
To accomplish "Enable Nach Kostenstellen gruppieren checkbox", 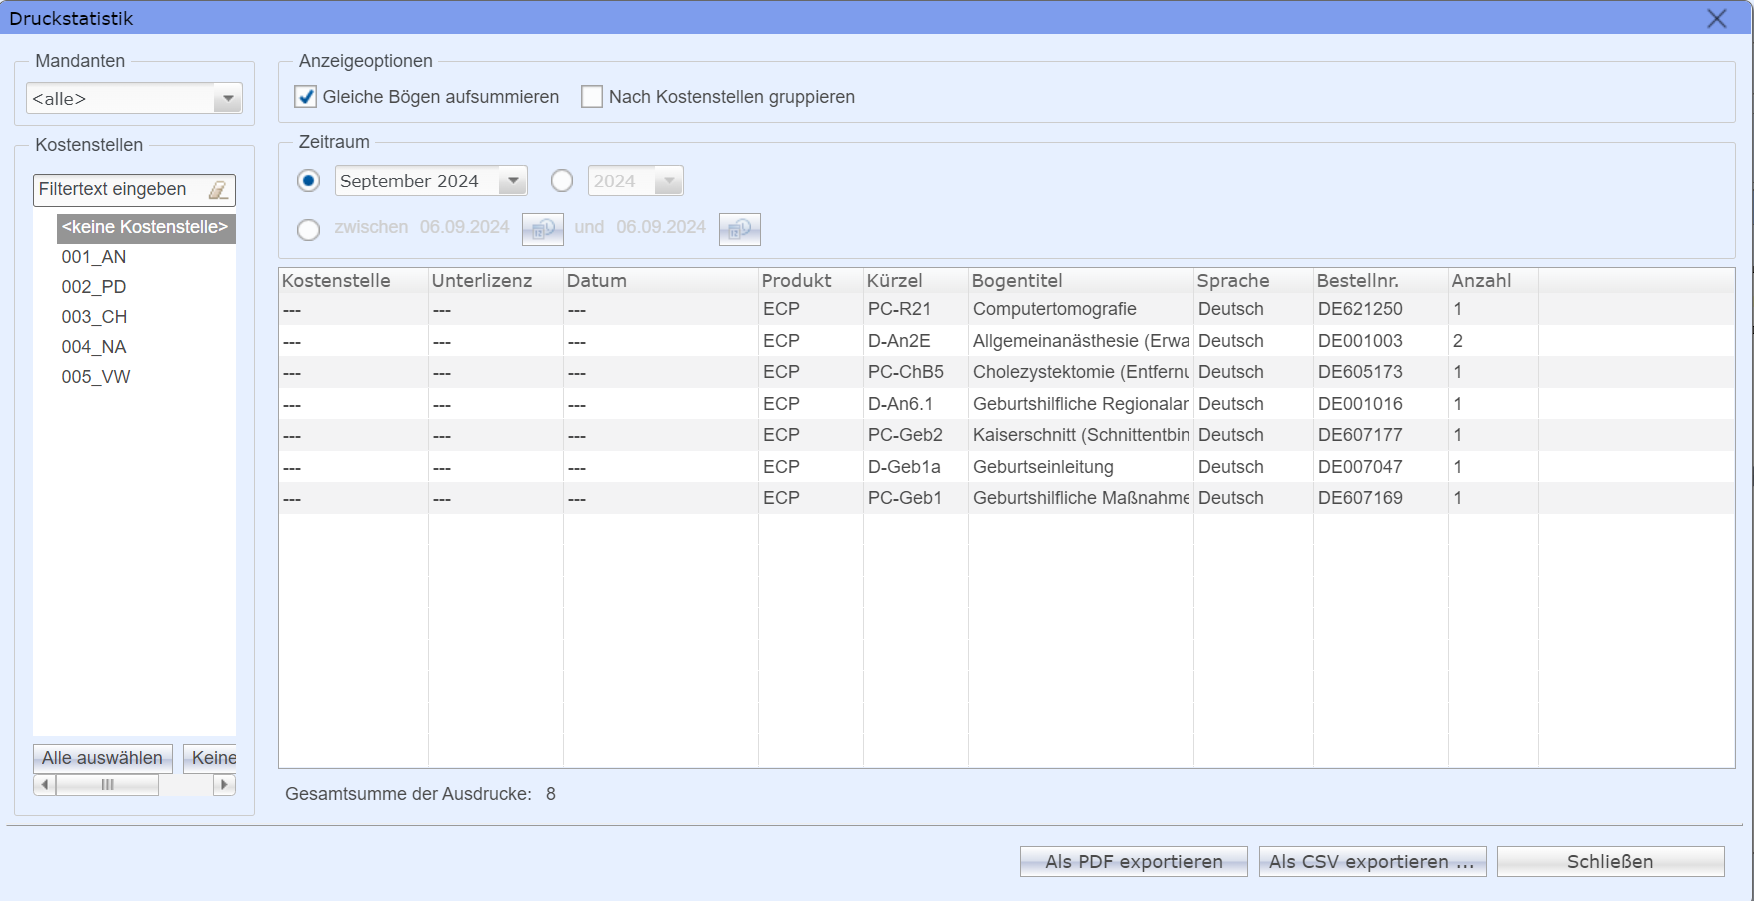I will (592, 97).
